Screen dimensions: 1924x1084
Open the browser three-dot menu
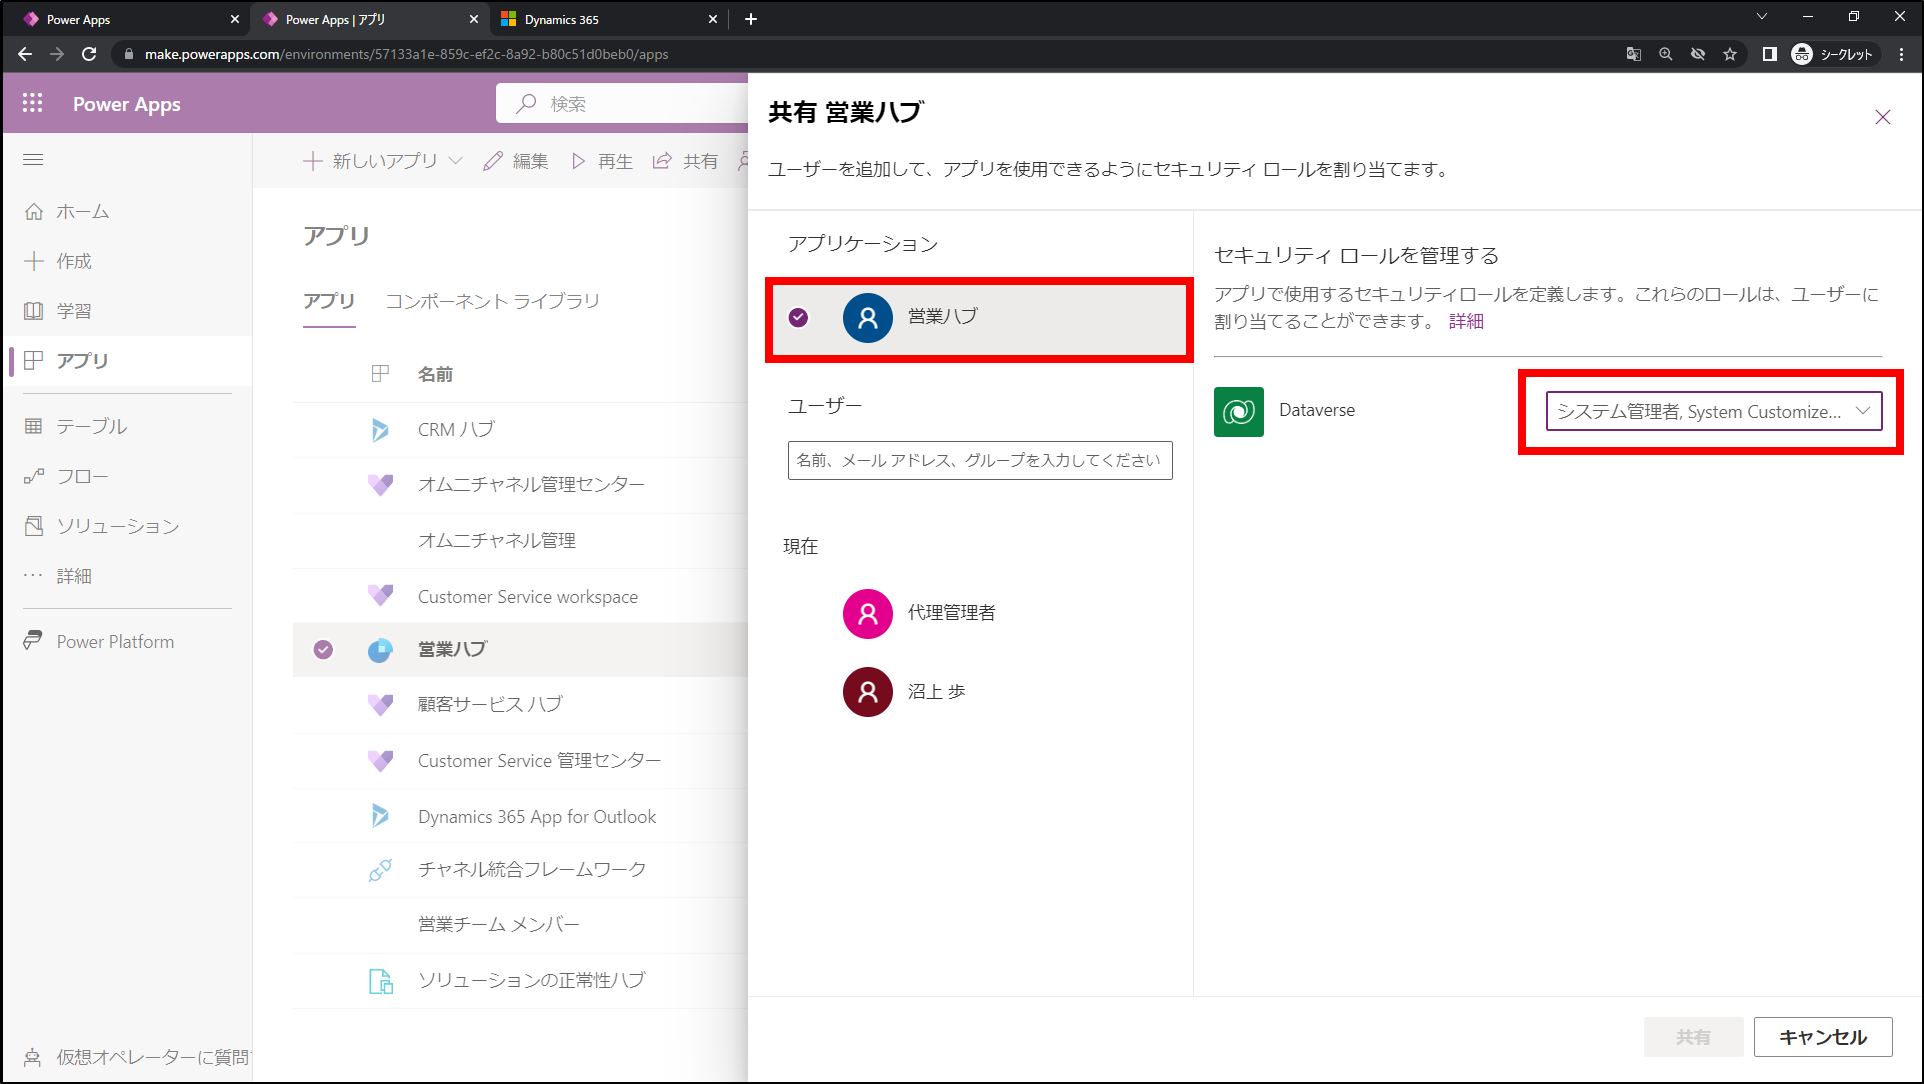[x=1901, y=54]
